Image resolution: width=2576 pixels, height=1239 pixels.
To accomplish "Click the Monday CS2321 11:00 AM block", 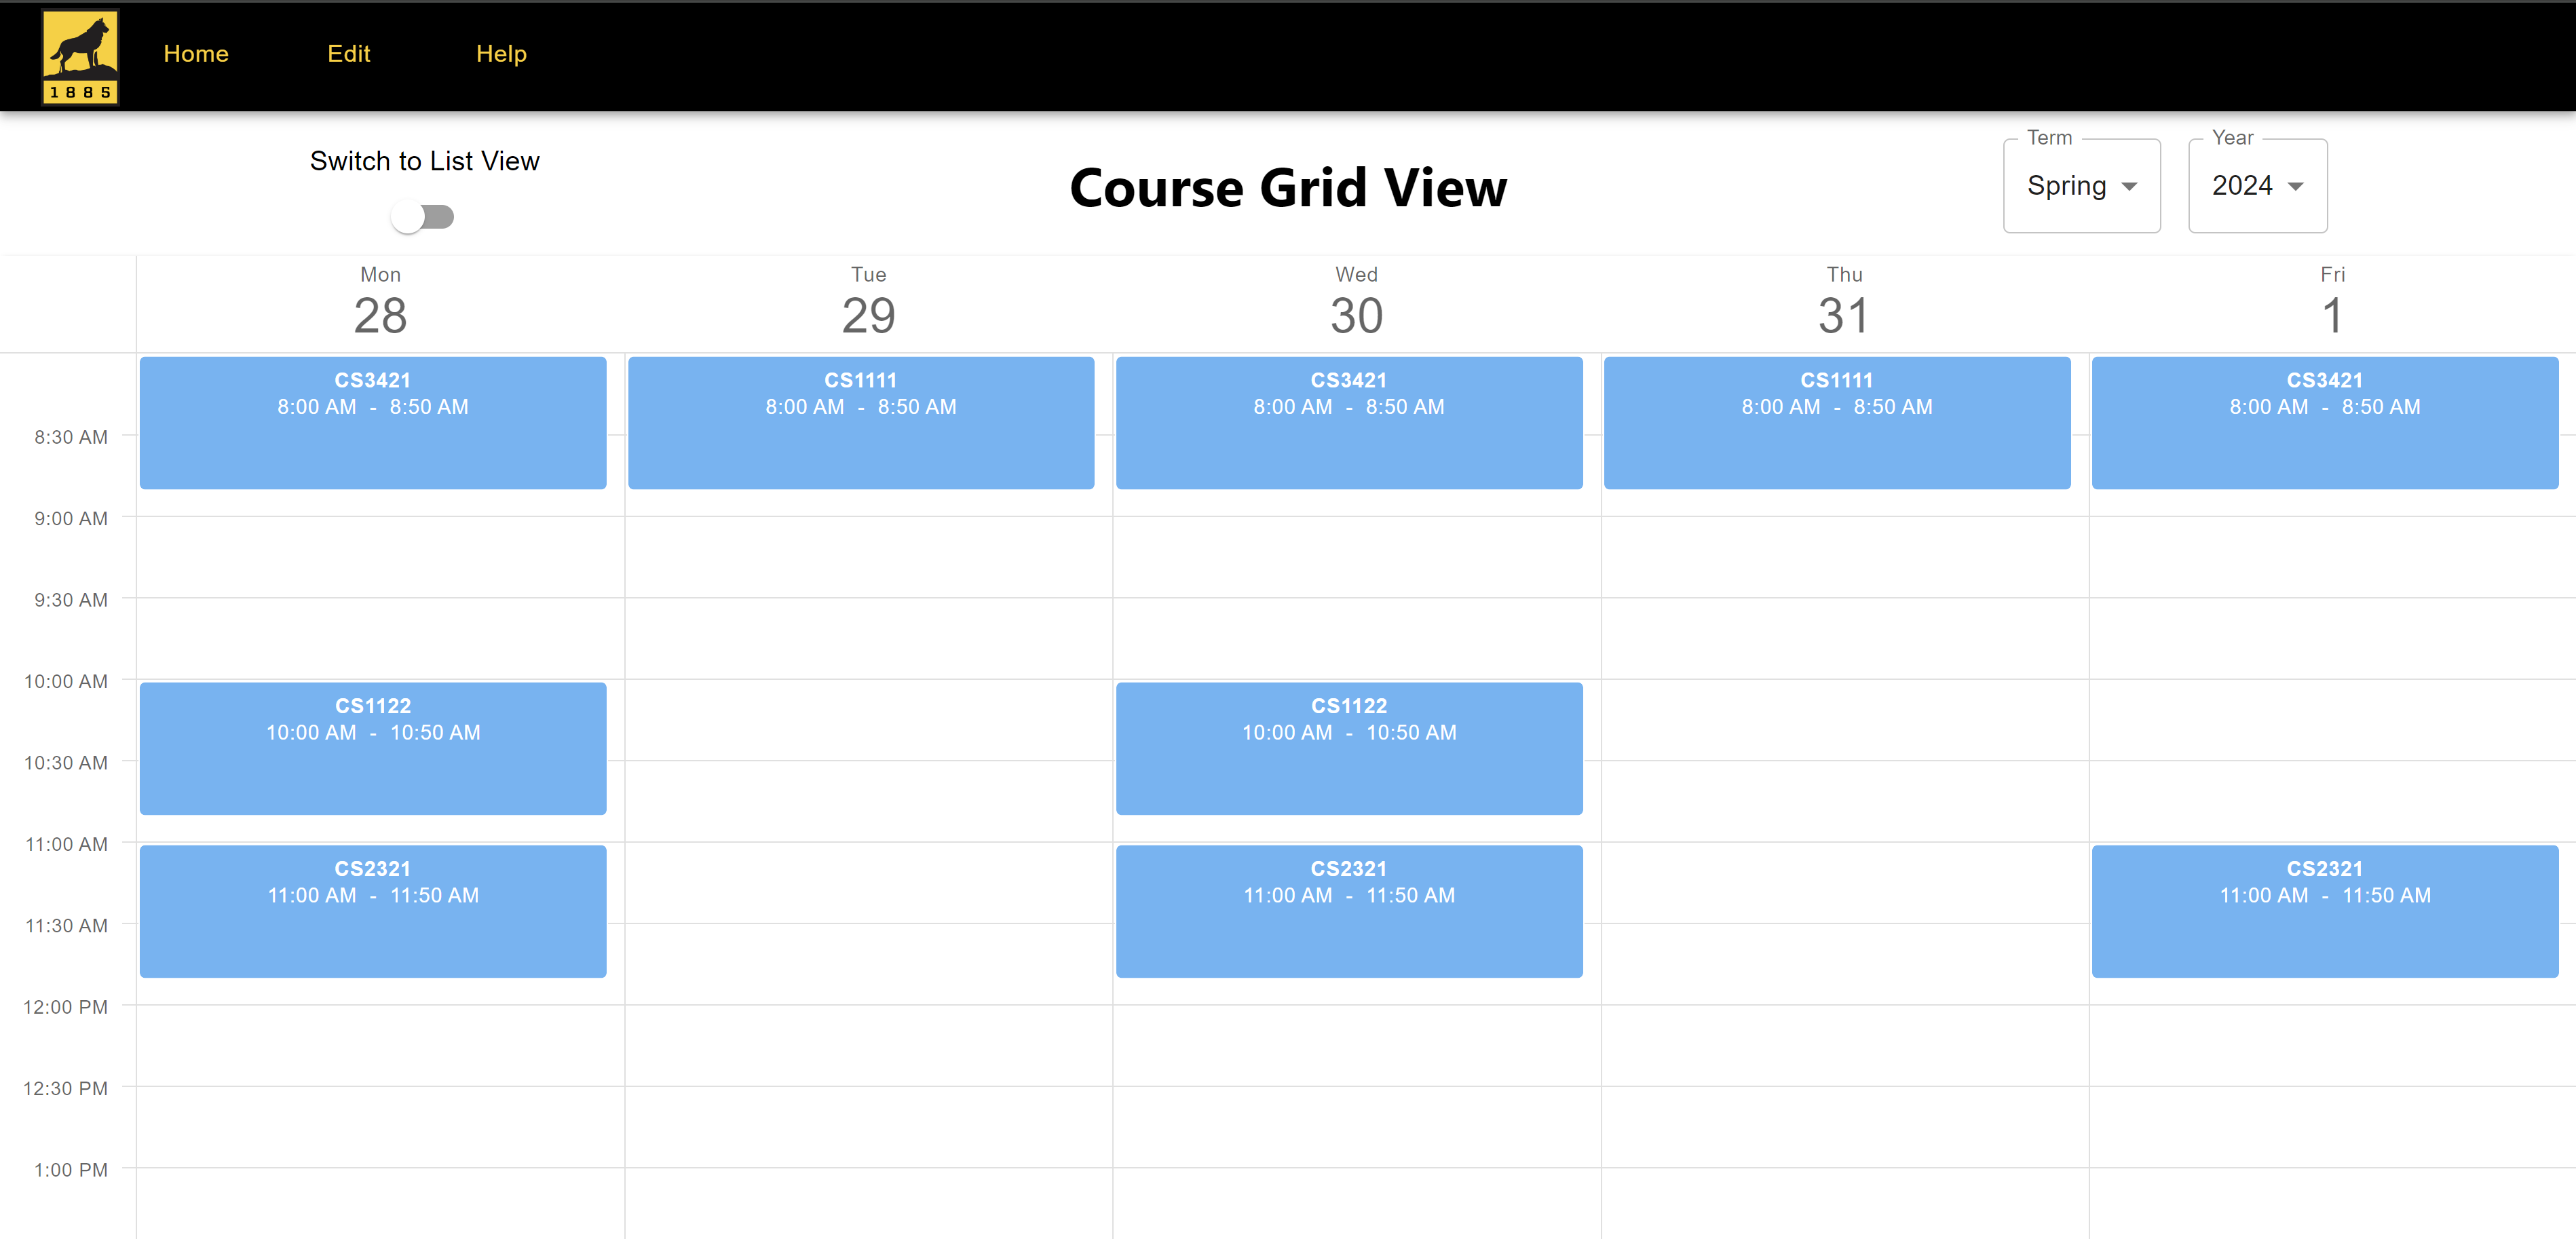I will (x=373, y=911).
